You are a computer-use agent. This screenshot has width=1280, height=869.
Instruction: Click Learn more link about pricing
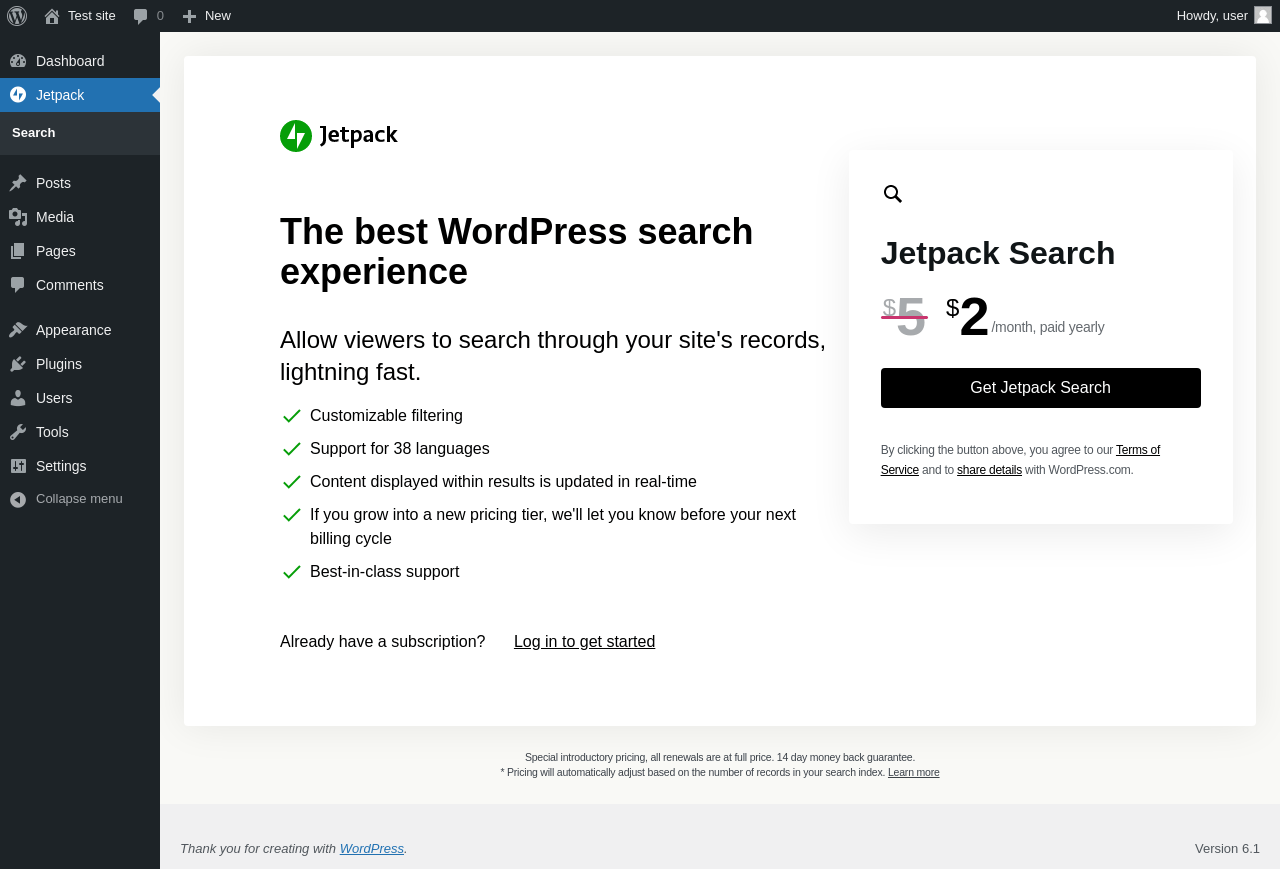[x=913, y=773]
